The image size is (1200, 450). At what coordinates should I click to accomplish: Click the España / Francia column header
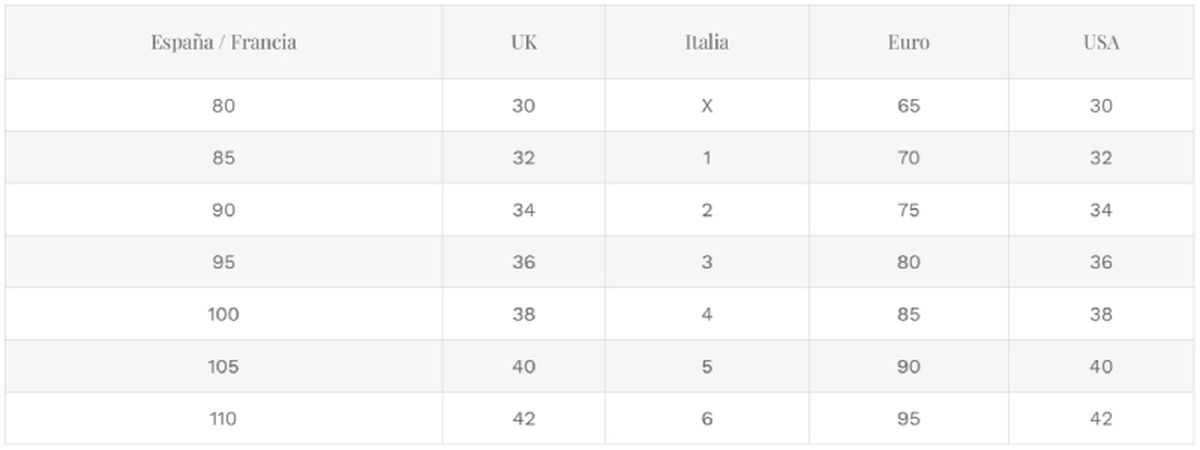pyautogui.click(x=223, y=43)
